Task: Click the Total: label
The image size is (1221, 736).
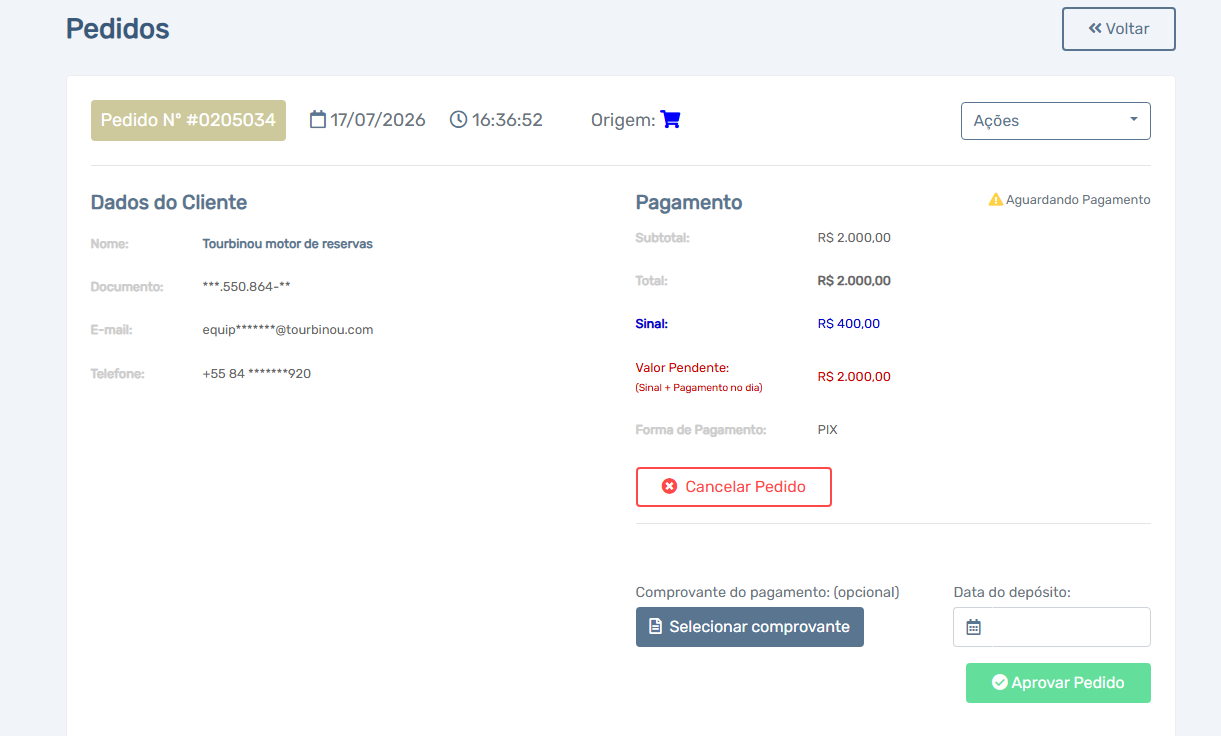Action: click(x=652, y=281)
